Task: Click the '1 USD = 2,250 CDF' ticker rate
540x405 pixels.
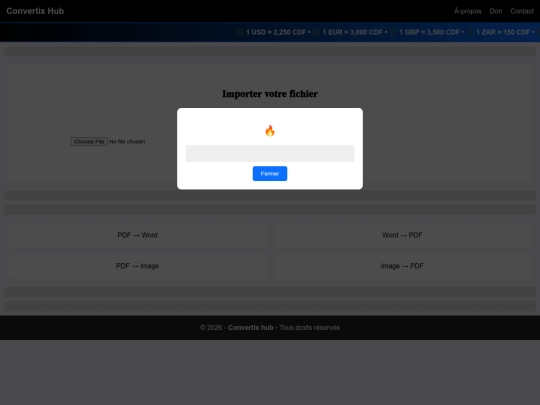Action: (x=276, y=32)
